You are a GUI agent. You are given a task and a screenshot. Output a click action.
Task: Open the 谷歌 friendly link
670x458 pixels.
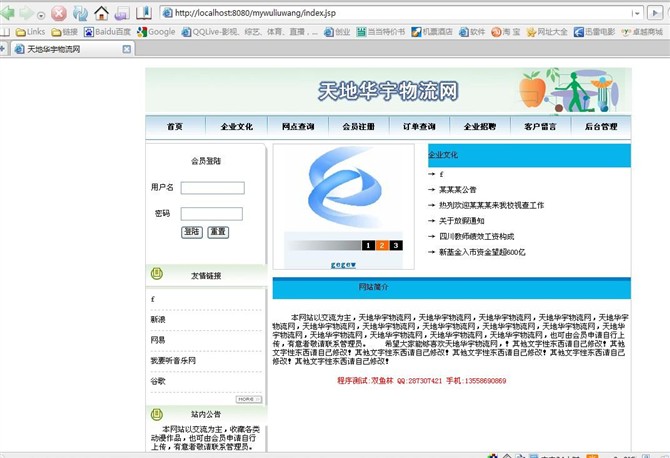tap(158, 381)
